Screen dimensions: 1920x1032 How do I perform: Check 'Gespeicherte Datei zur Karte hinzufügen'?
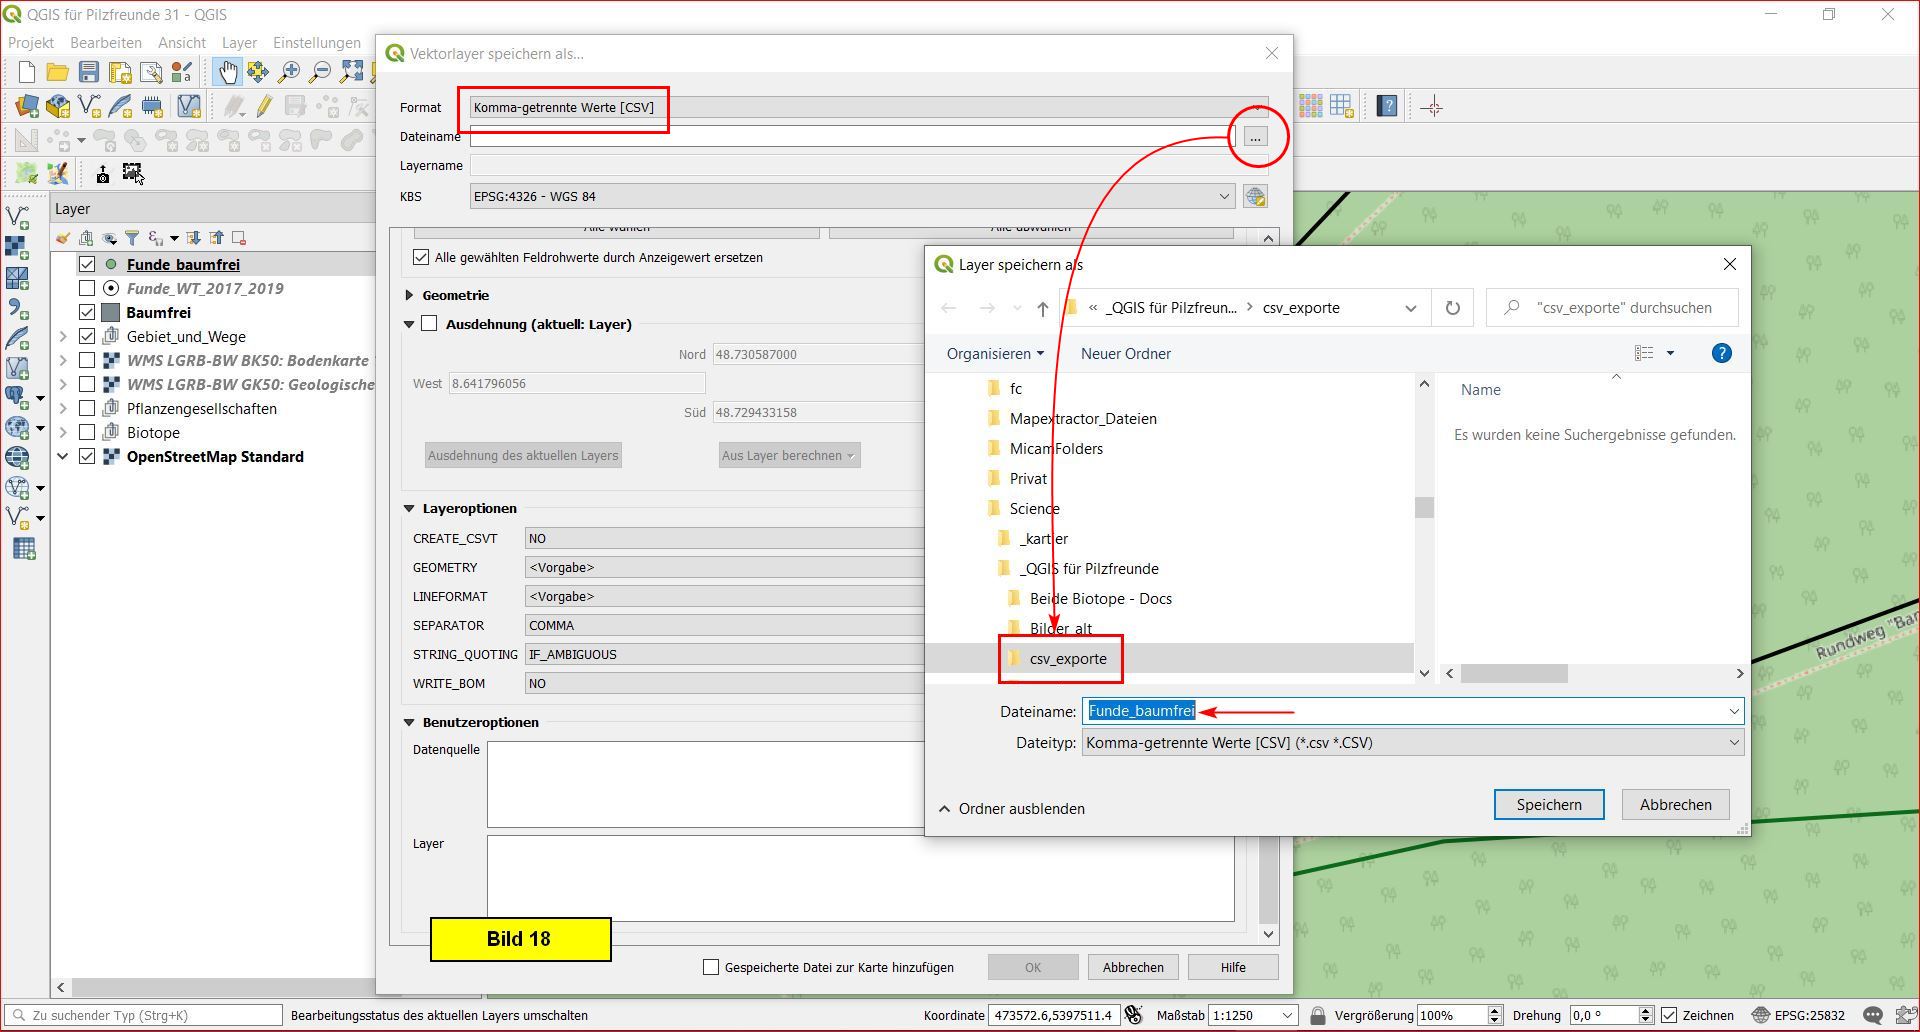[x=711, y=967]
